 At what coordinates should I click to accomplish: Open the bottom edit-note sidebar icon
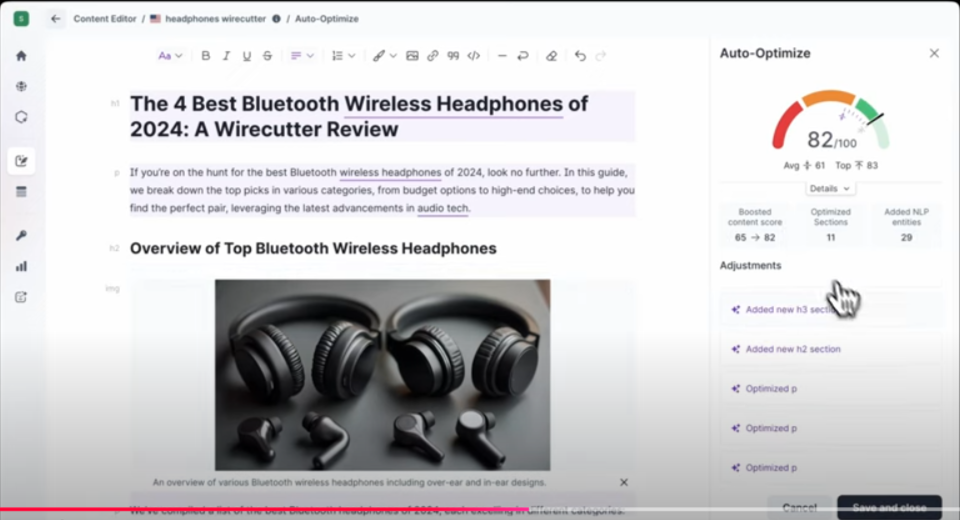[x=21, y=297]
